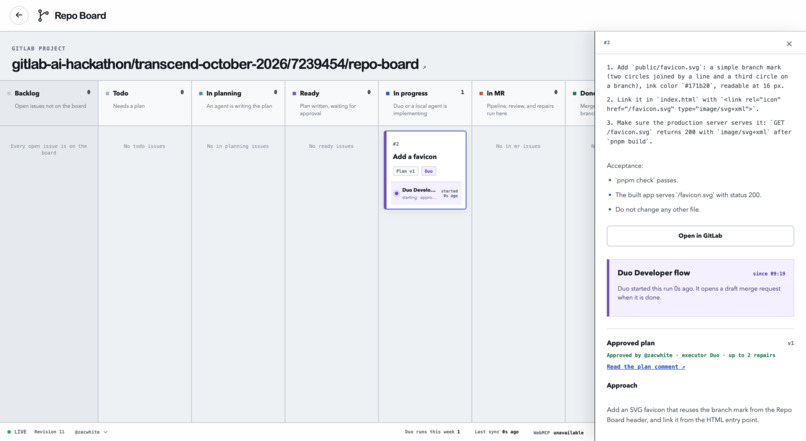The width and height of the screenshot is (806, 441).
Task: Click 'since 09:19' timestamp
Action: tap(769, 274)
